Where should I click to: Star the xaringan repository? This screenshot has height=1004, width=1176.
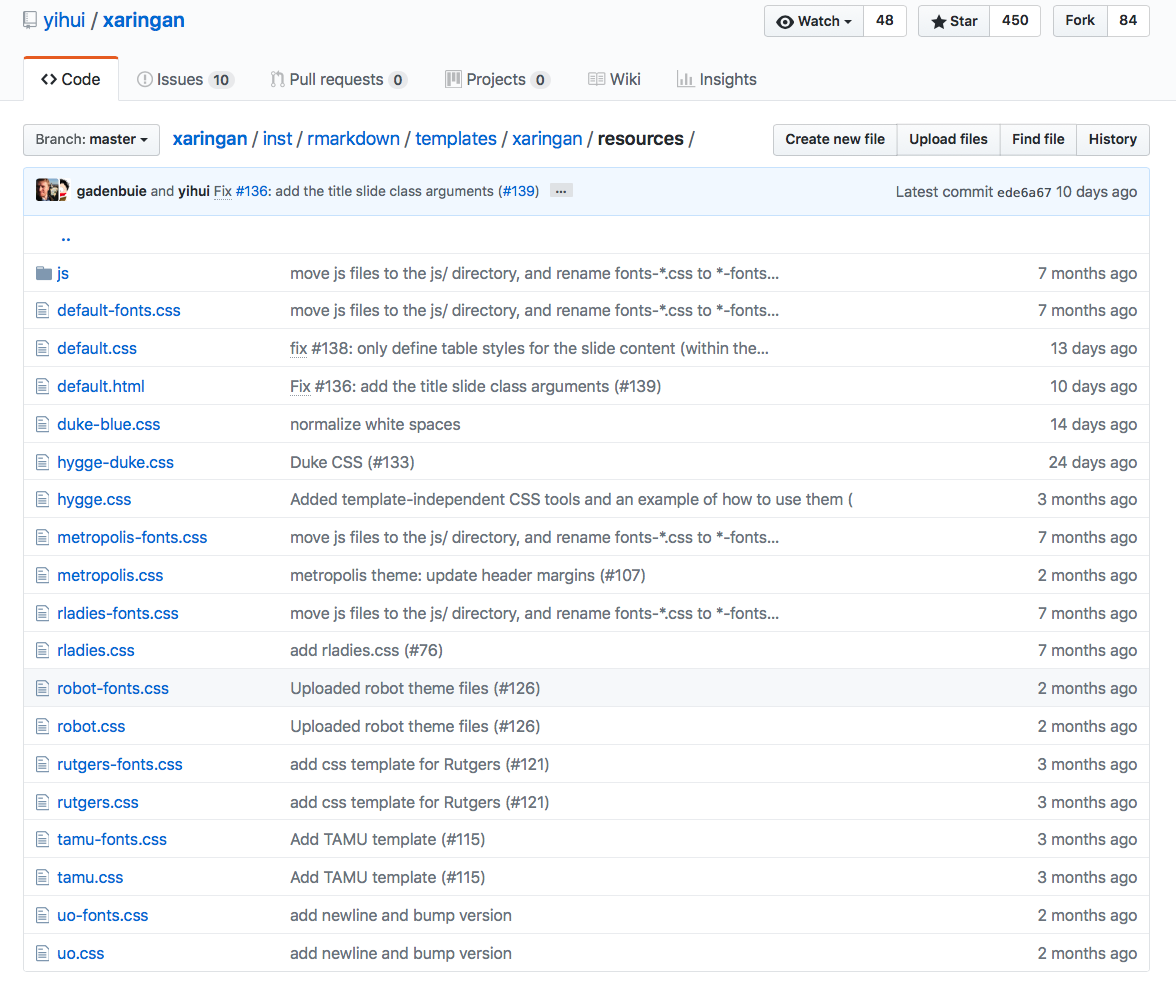click(x=954, y=21)
